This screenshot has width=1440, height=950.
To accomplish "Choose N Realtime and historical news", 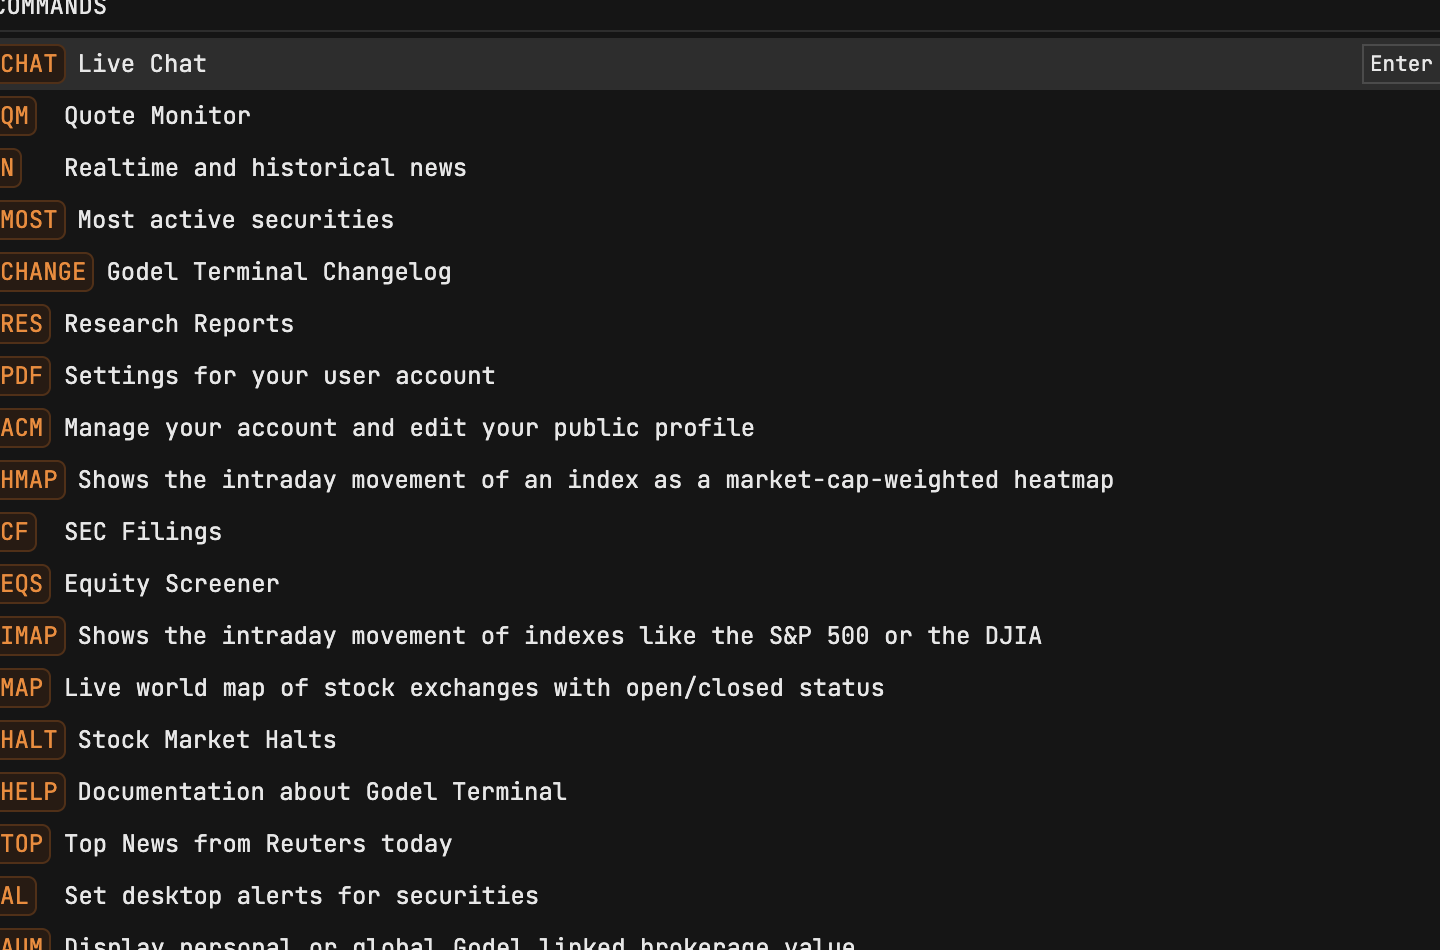I will pos(720,168).
